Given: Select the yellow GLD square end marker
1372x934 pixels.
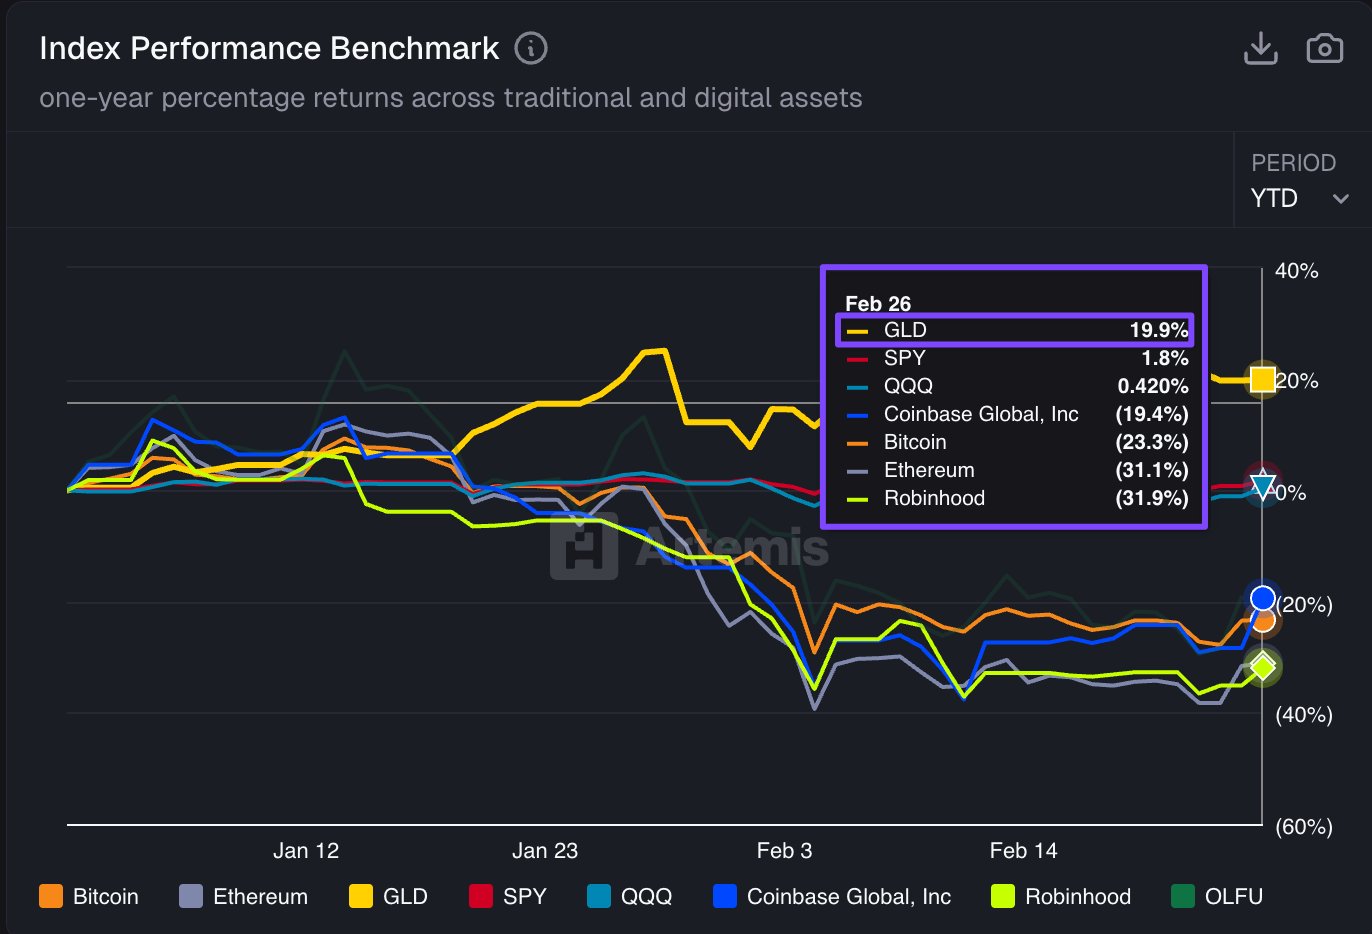Looking at the screenshot, I should (1263, 379).
